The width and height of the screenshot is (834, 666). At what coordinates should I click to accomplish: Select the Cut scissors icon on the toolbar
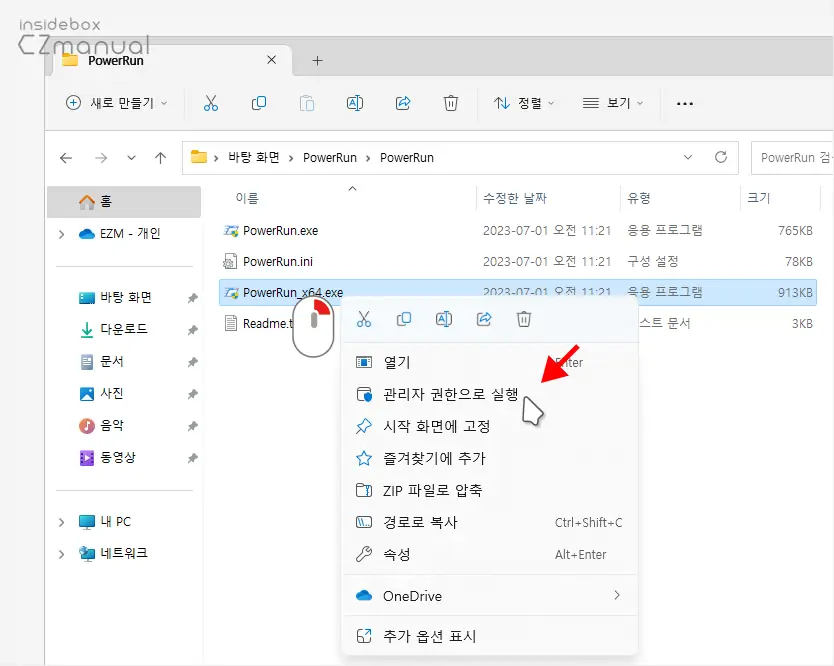(212, 103)
